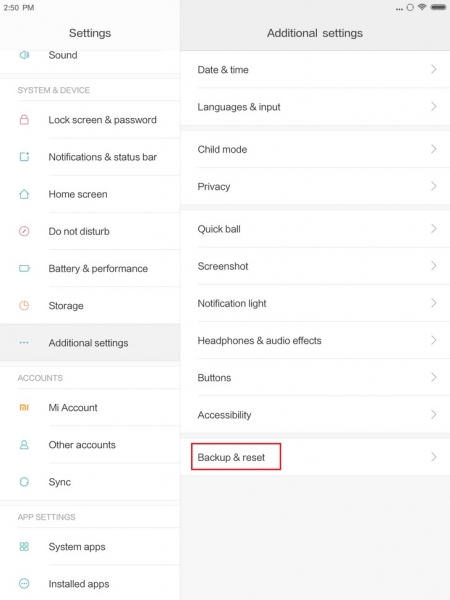Tap the Sound speaker icon
The height and width of the screenshot is (600, 450).
point(24,55)
